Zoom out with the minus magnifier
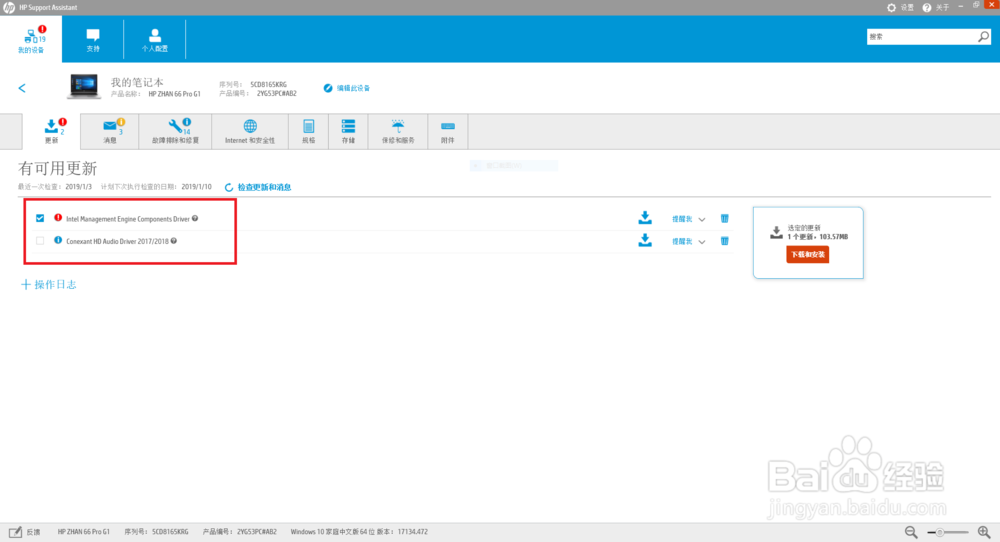Viewport: 1000px width, 542px height. [911, 532]
